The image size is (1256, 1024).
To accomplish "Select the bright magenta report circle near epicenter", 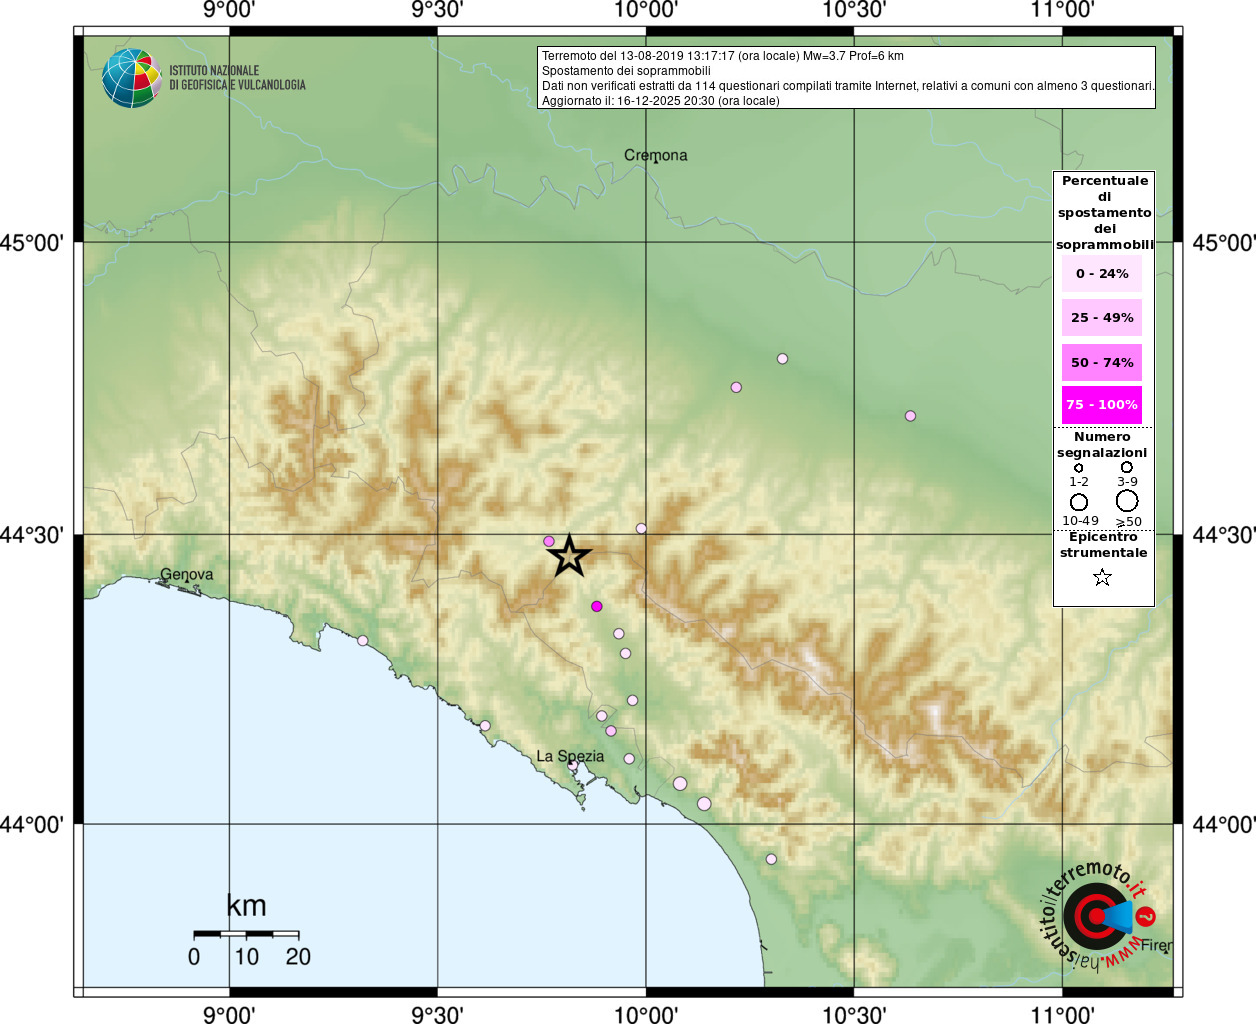I will [597, 606].
